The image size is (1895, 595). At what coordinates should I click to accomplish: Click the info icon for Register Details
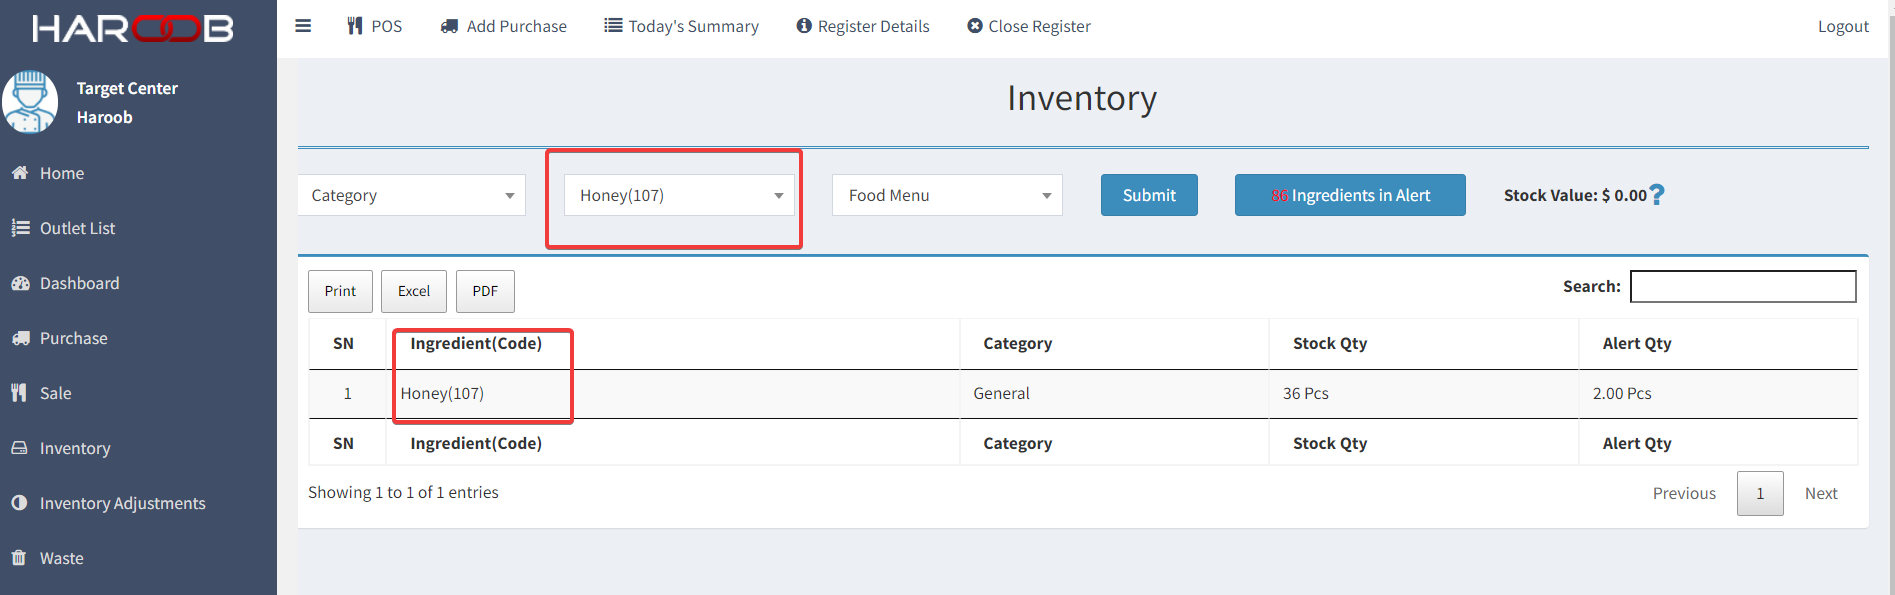(804, 26)
